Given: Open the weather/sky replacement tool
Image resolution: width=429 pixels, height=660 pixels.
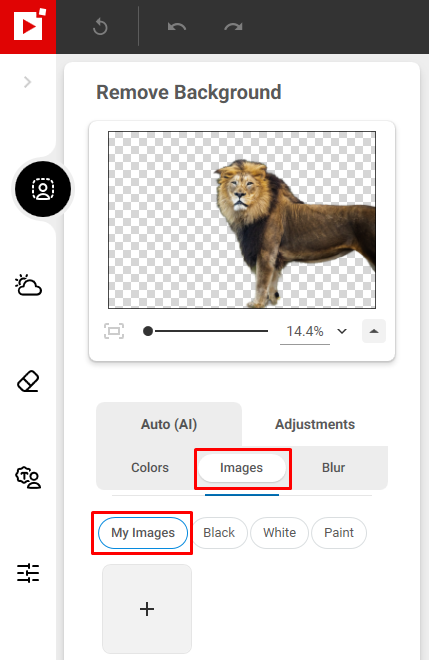Looking at the screenshot, I should pyautogui.click(x=28, y=285).
